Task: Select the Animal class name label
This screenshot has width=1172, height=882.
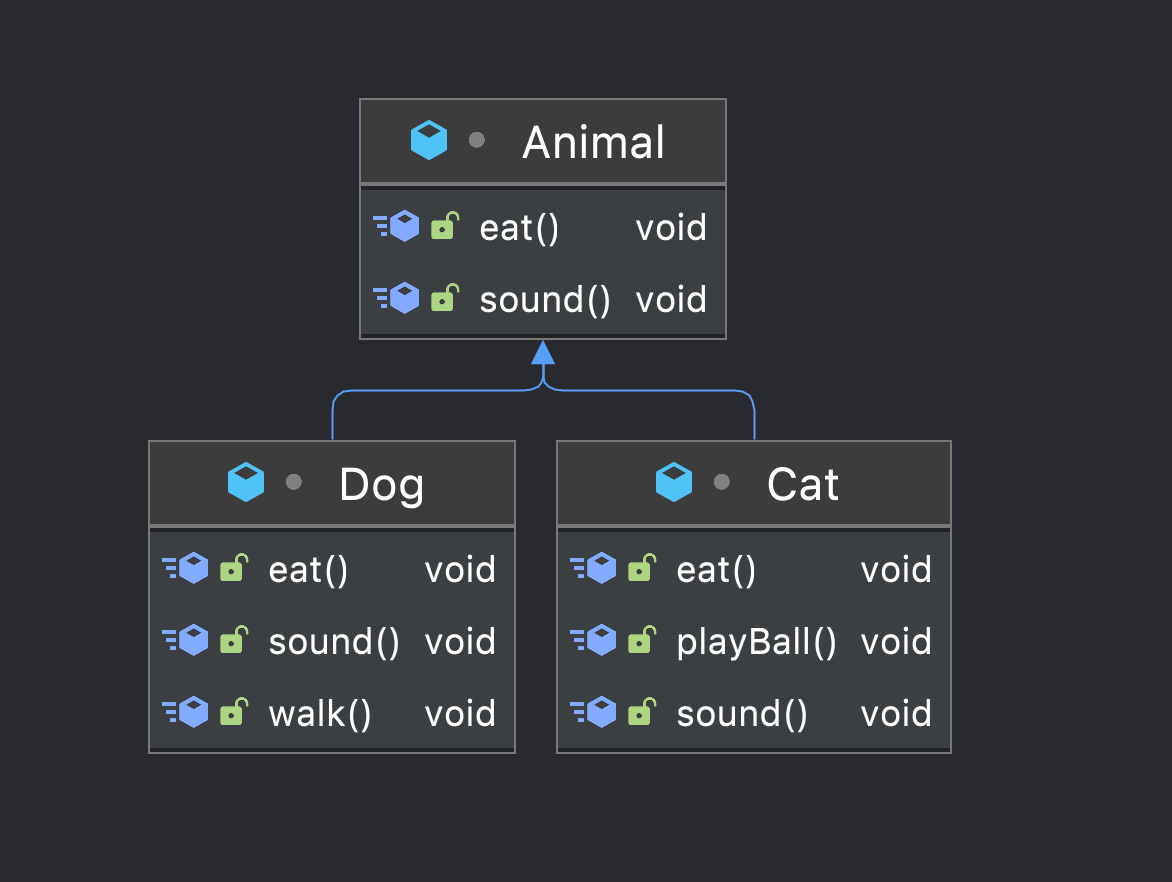Action: coord(593,142)
